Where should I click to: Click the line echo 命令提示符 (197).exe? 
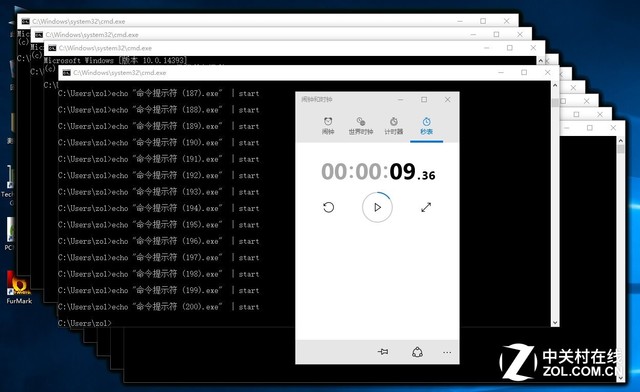(x=158, y=258)
